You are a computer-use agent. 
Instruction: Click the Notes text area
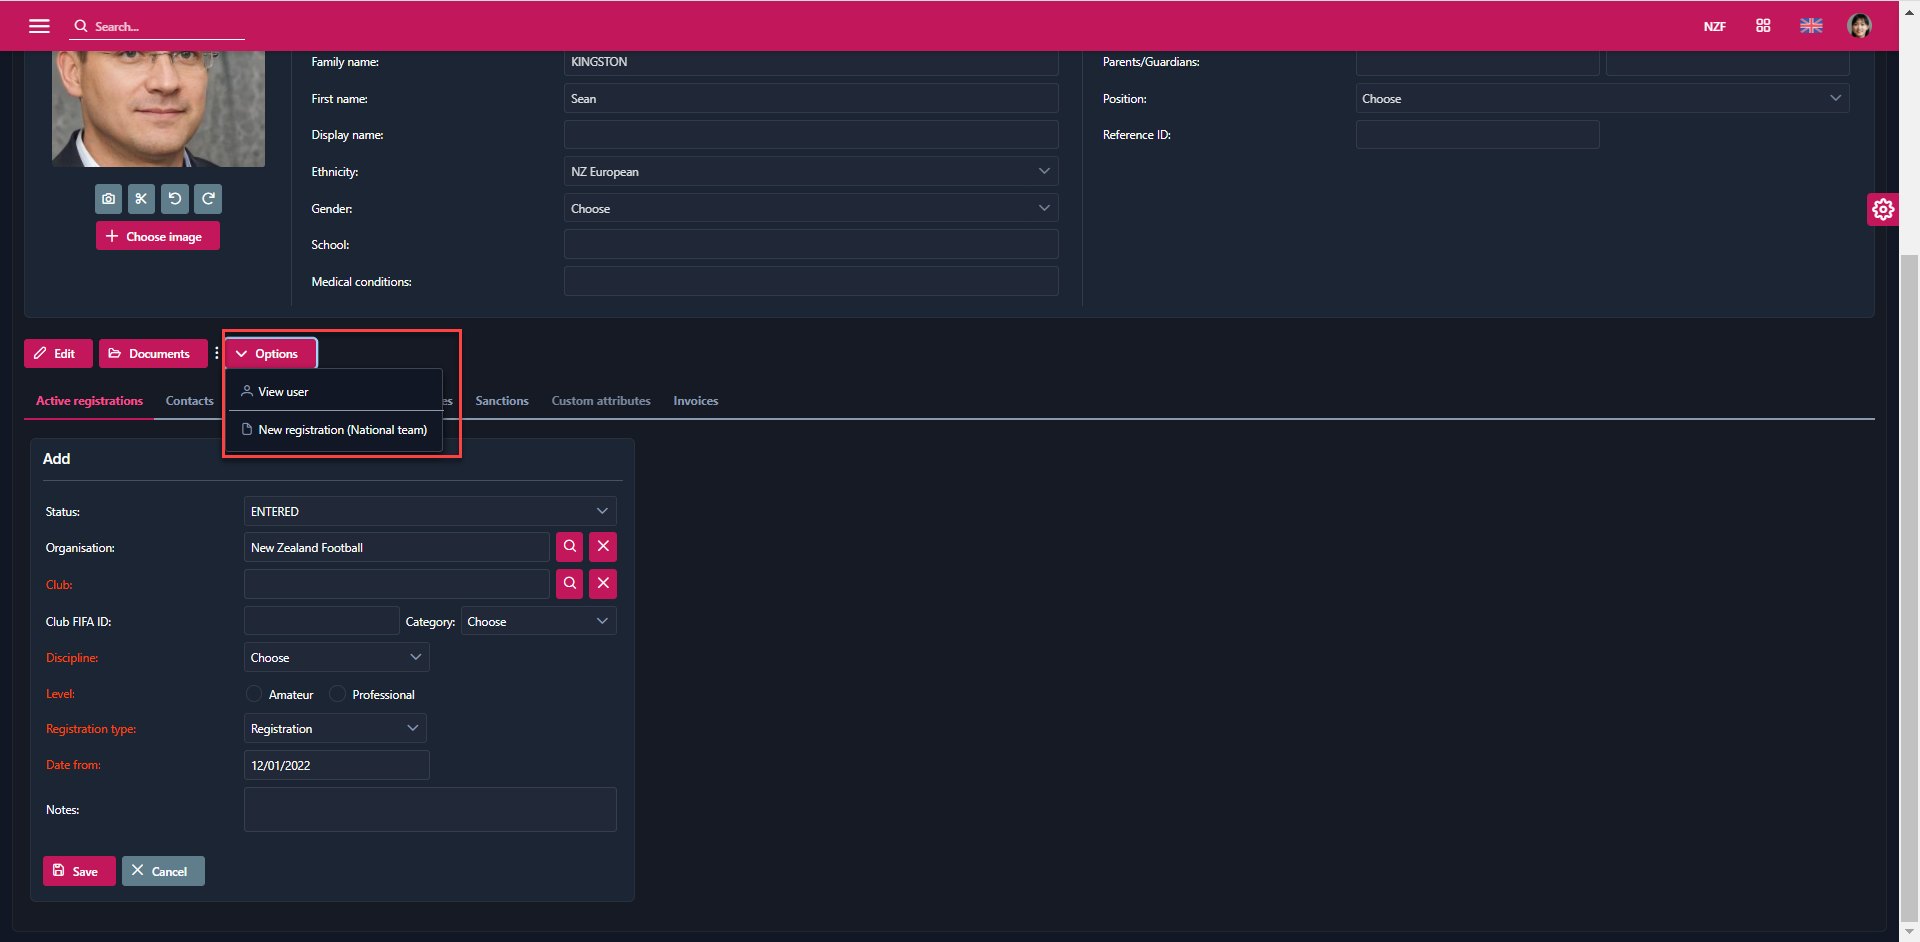pyautogui.click(x=430, y=809)
